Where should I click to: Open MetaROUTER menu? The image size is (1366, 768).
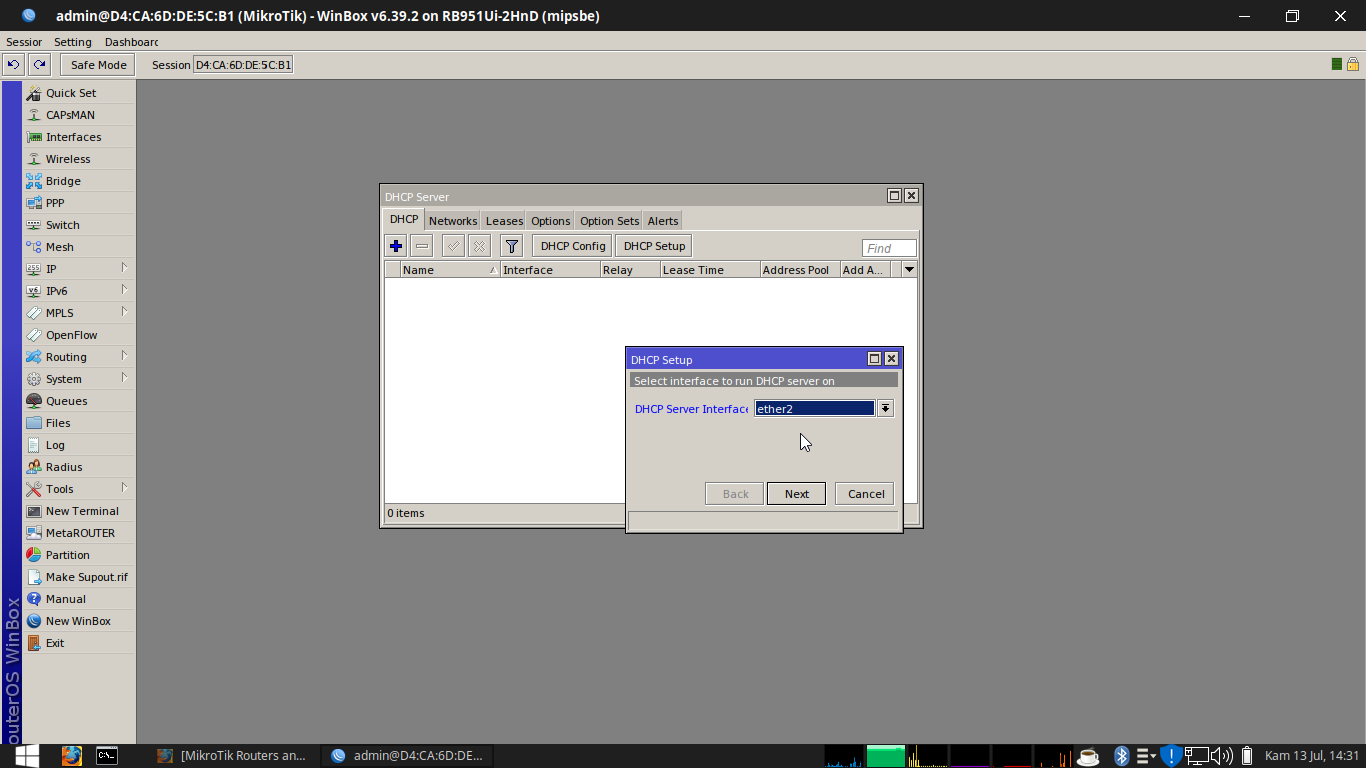click(79, 533)
